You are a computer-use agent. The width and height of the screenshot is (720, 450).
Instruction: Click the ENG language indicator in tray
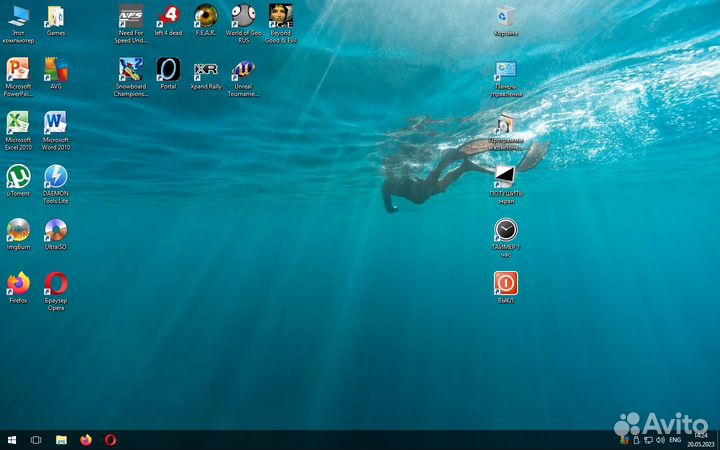click(x=675, y=440)
